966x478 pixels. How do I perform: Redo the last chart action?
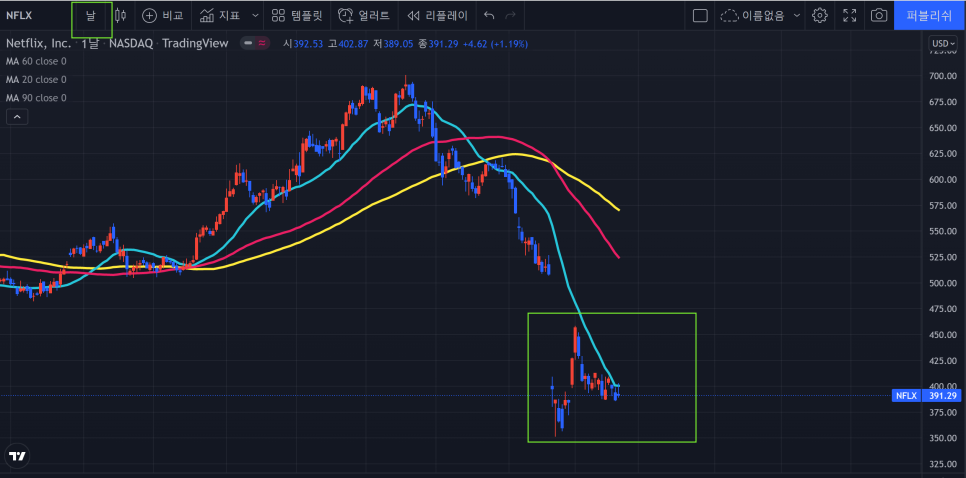click(x=510, y=16)
